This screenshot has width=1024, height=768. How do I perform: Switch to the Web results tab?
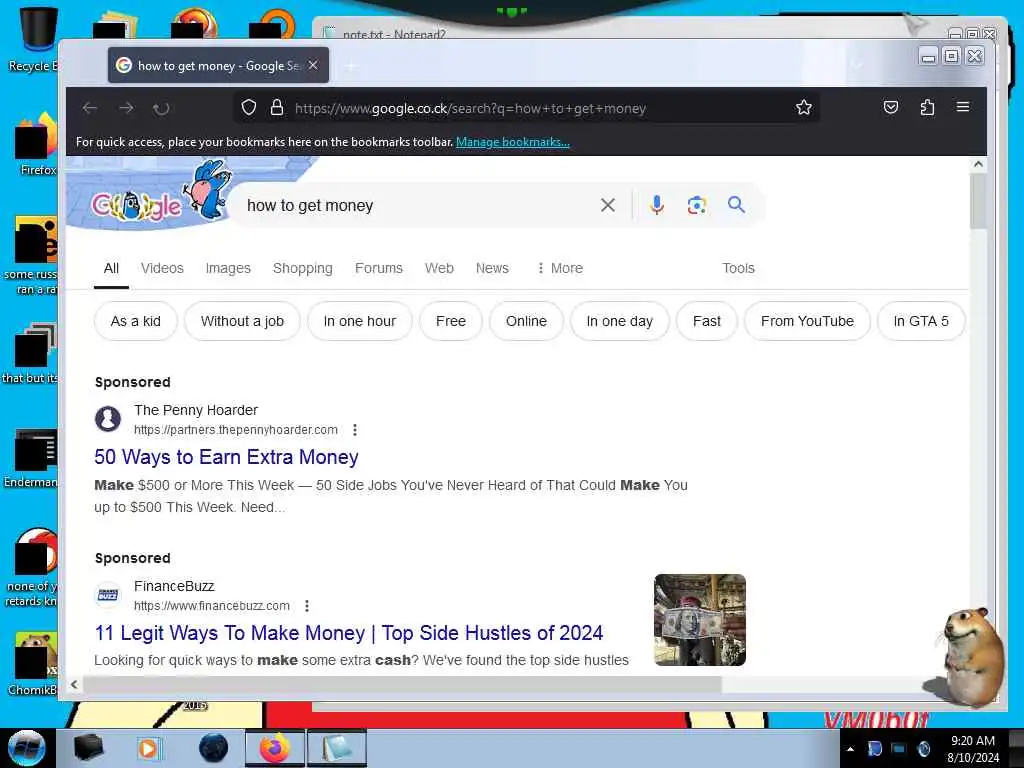pos(439,268)
